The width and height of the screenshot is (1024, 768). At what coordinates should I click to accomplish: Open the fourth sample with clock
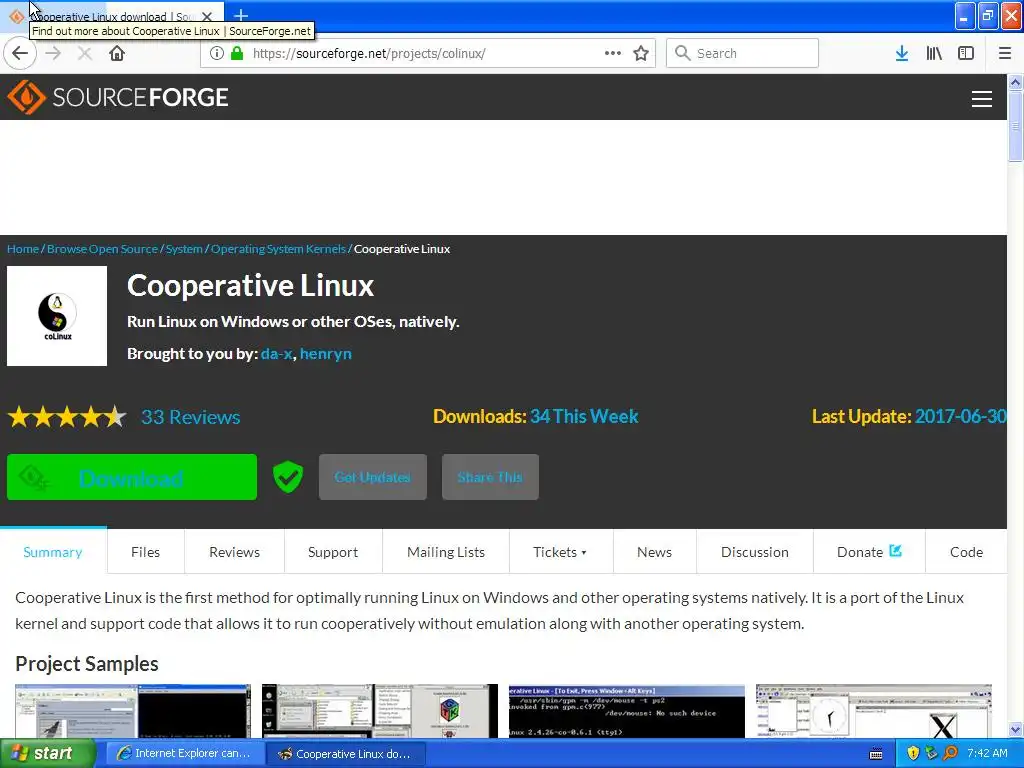tap(873, 711)
